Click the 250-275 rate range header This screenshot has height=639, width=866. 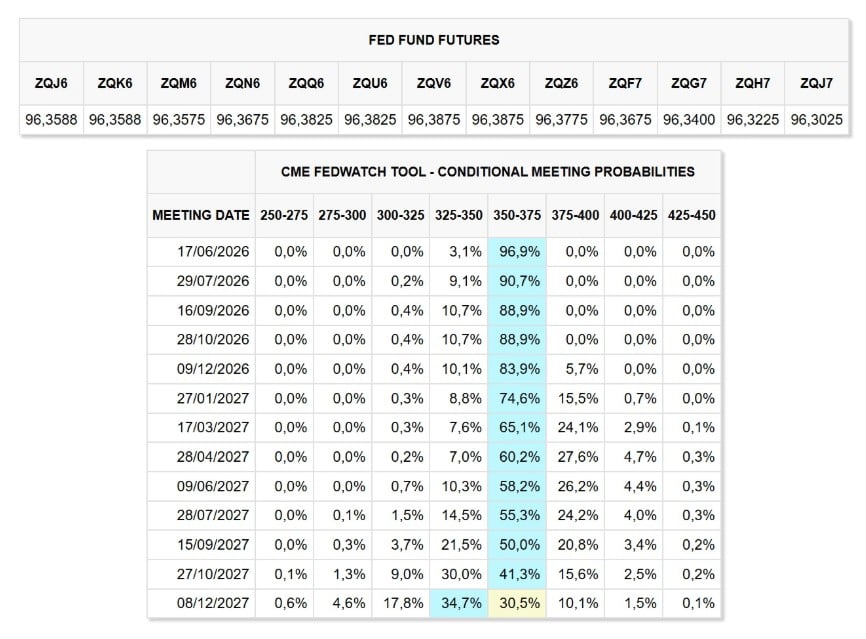point(284,215)
